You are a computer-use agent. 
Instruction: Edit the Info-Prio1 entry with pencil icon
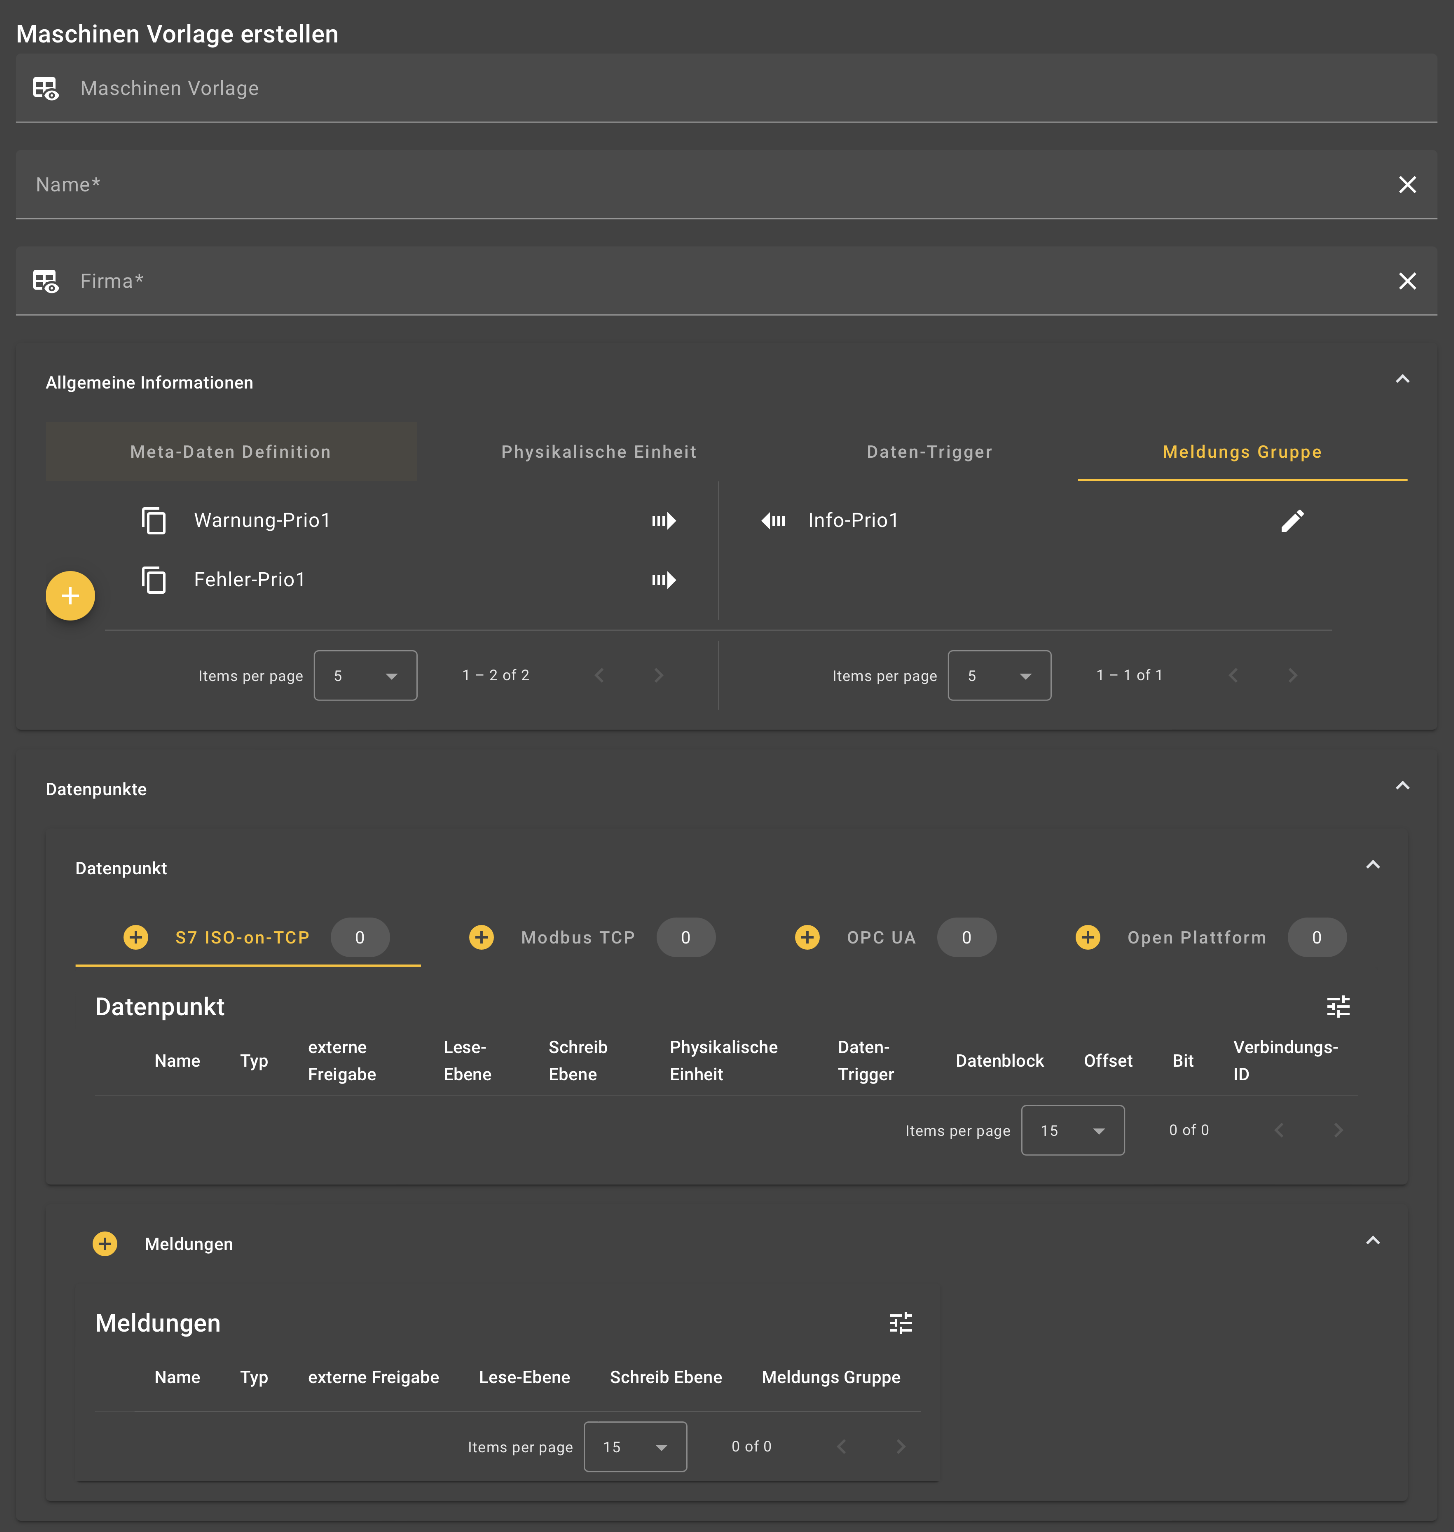coord(1292,520)
